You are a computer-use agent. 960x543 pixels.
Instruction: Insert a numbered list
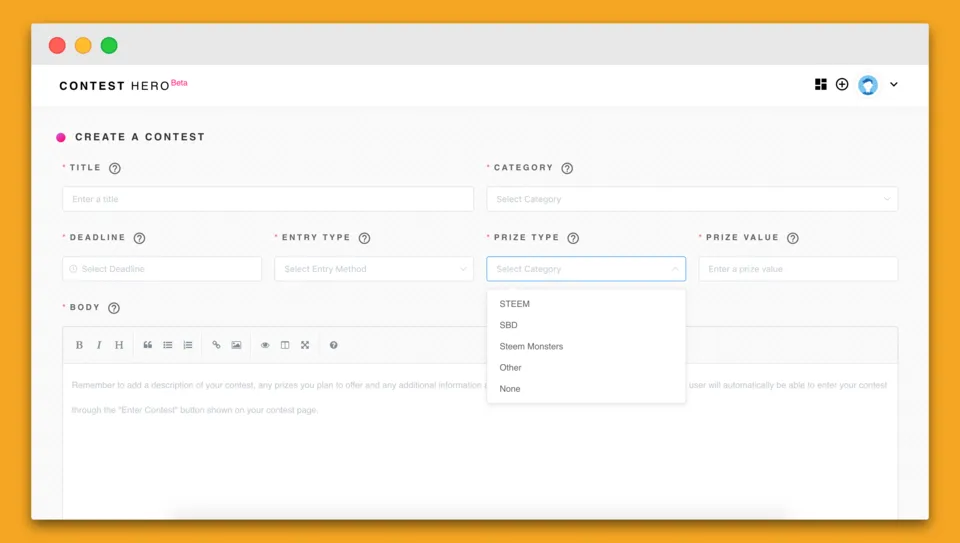pos(188,345)
